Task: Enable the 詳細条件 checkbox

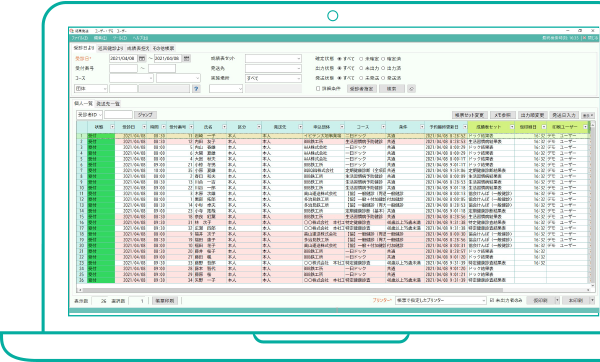Action: [x=318, y=89]
